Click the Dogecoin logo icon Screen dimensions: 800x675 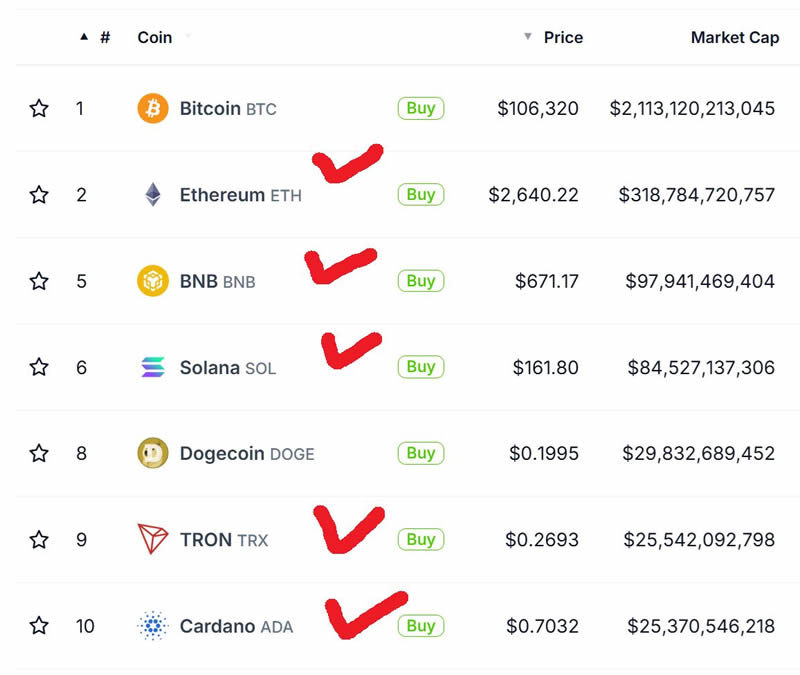click(x=153, y=454)
